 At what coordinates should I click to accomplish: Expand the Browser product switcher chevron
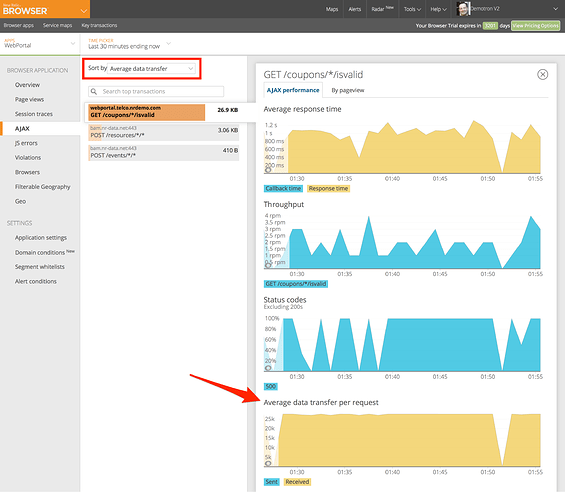click(x=84, y=11)
